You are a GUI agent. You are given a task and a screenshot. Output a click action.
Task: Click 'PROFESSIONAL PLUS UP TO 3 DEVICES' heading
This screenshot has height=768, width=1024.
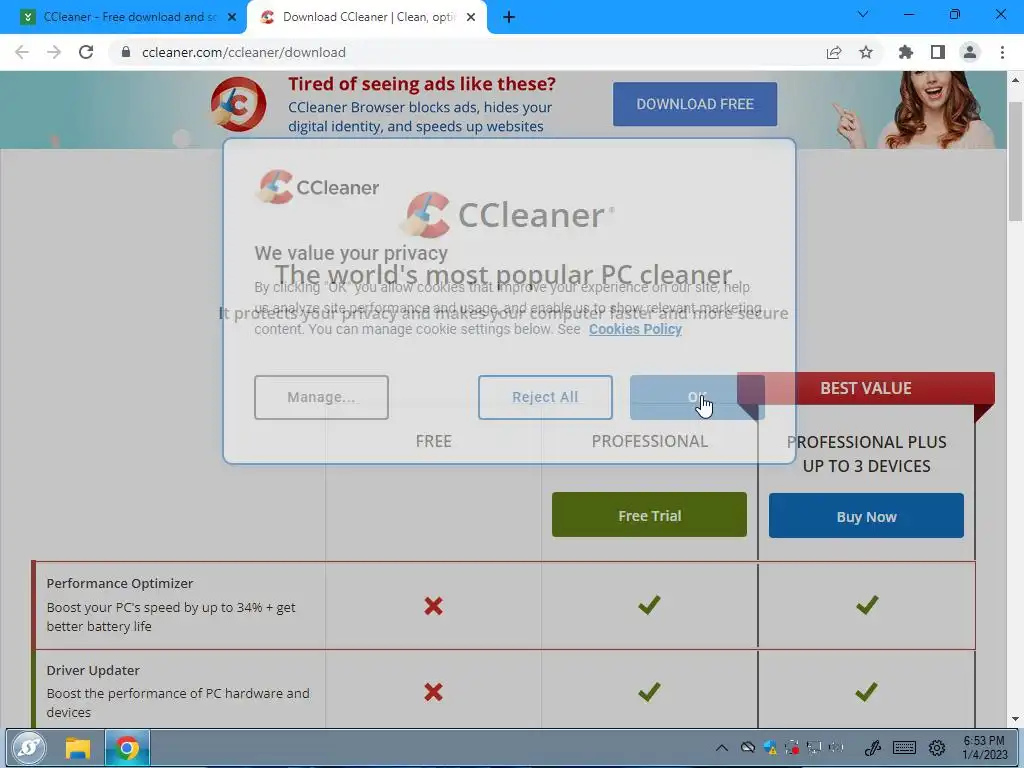click(x=866, y=454)
